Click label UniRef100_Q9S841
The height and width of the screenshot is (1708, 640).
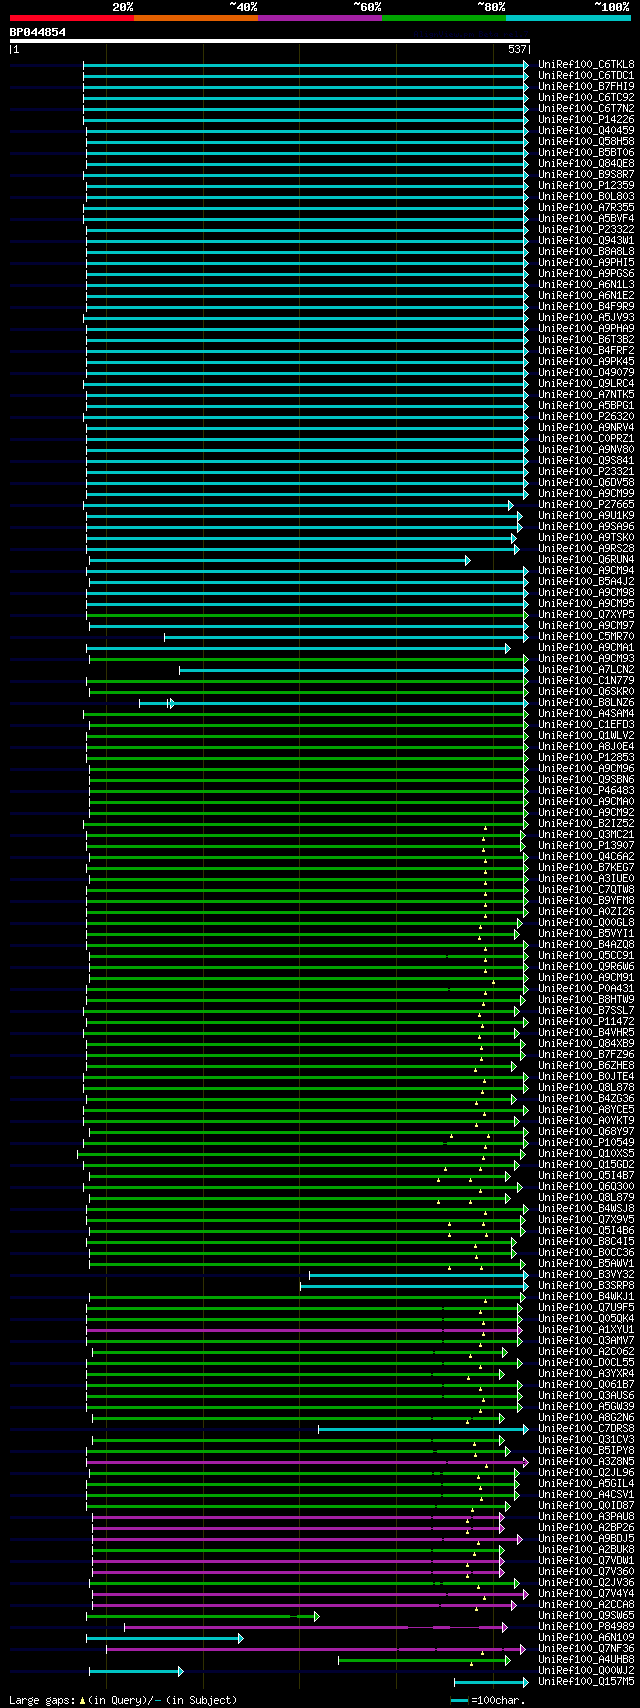coord(586,460)
